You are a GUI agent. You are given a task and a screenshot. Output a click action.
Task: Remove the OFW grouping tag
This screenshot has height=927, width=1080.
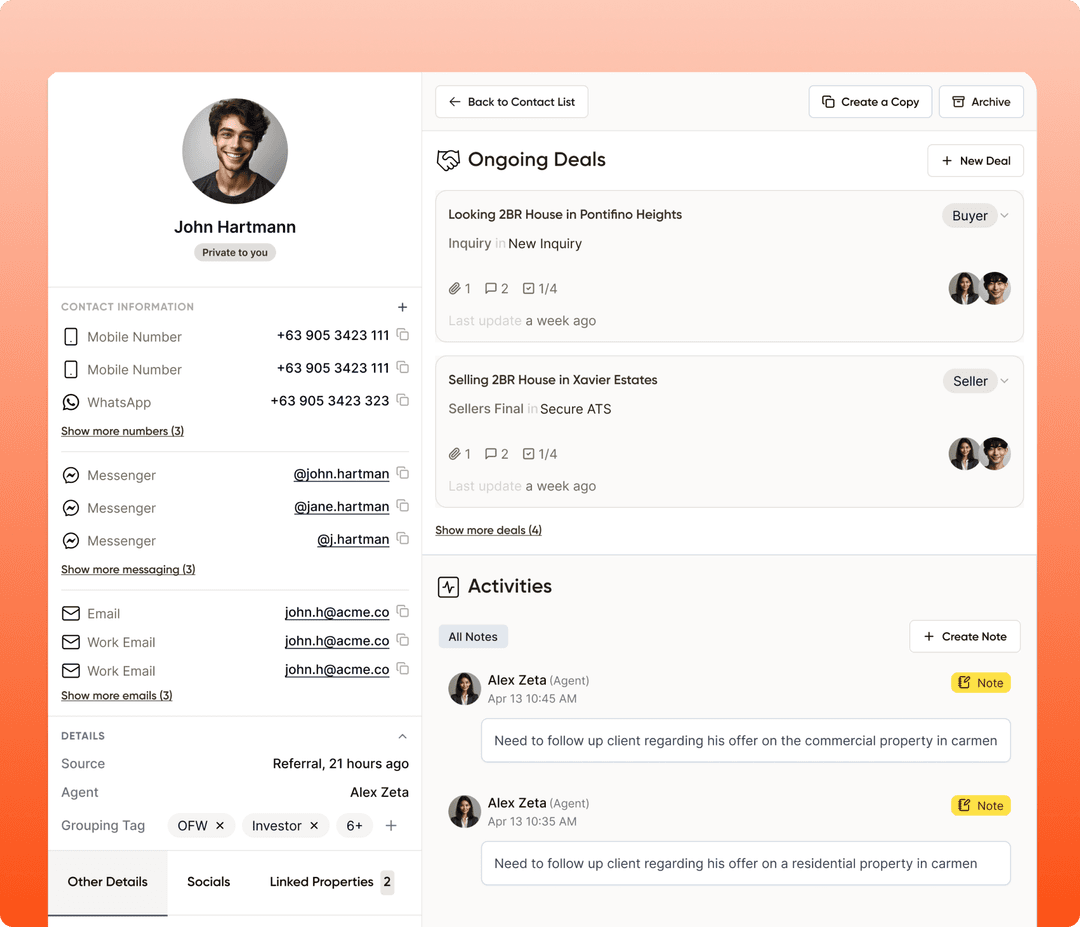point(220,825)
